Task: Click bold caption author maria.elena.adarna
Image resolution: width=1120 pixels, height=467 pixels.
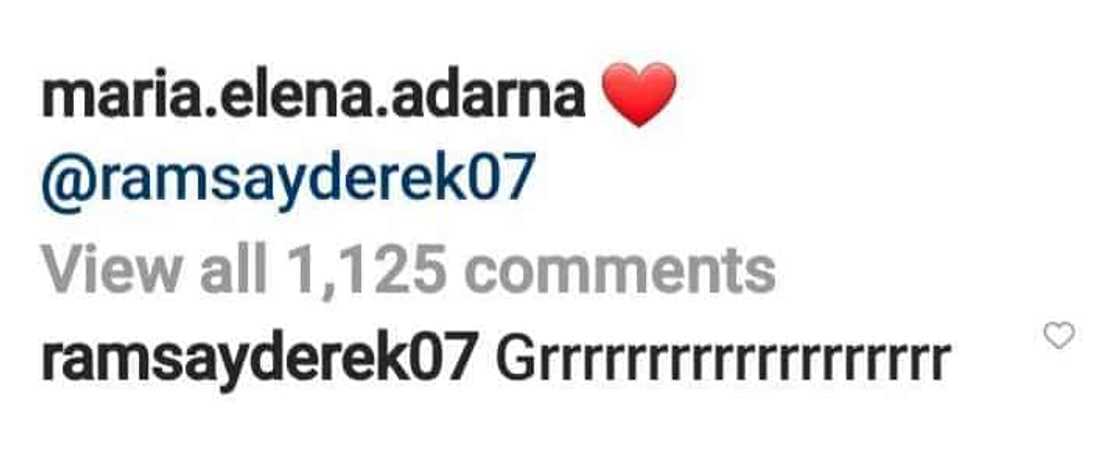Action: point(314,98)
